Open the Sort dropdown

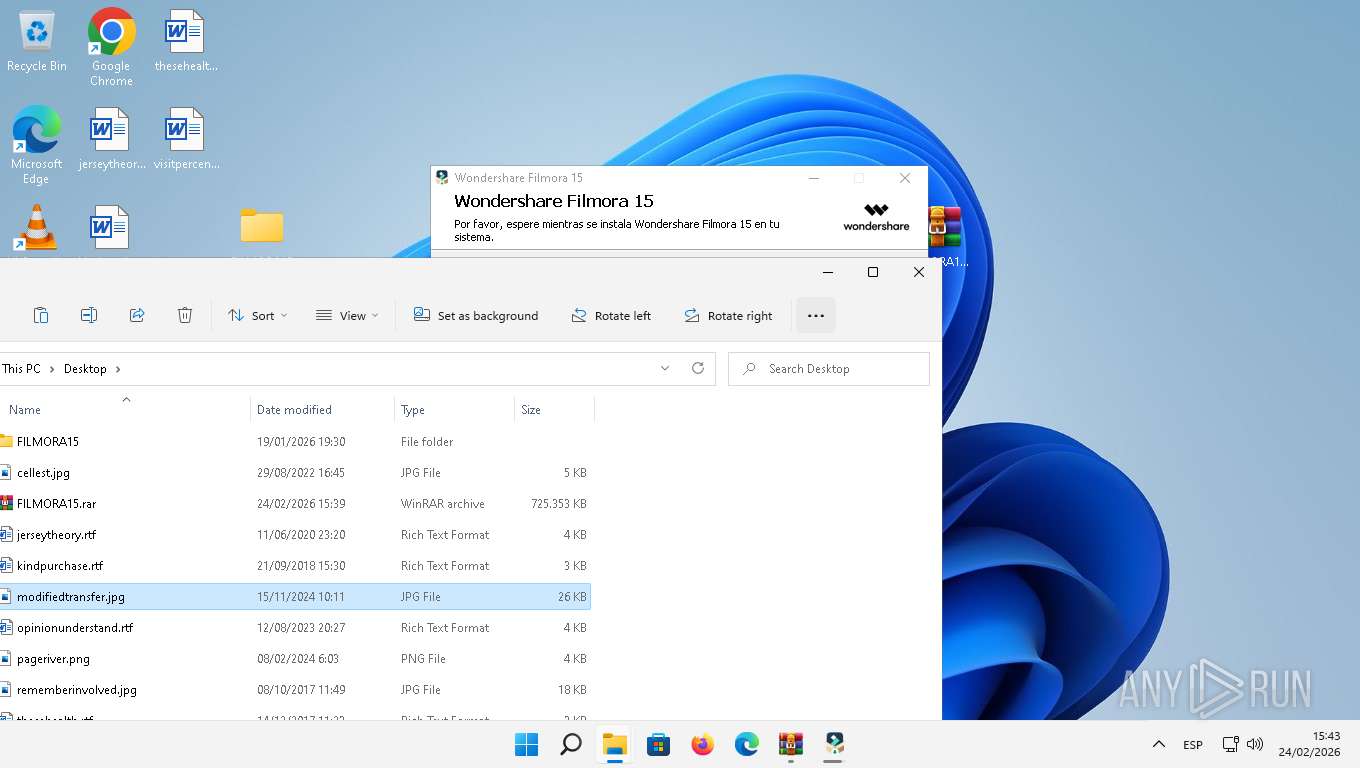click(x=257, y=315)
